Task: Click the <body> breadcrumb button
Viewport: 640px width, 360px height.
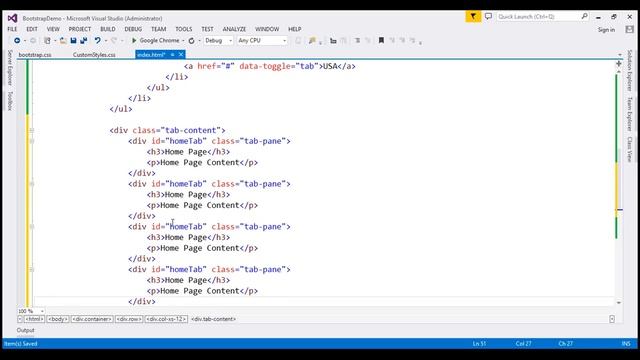Action: [58, 319]
